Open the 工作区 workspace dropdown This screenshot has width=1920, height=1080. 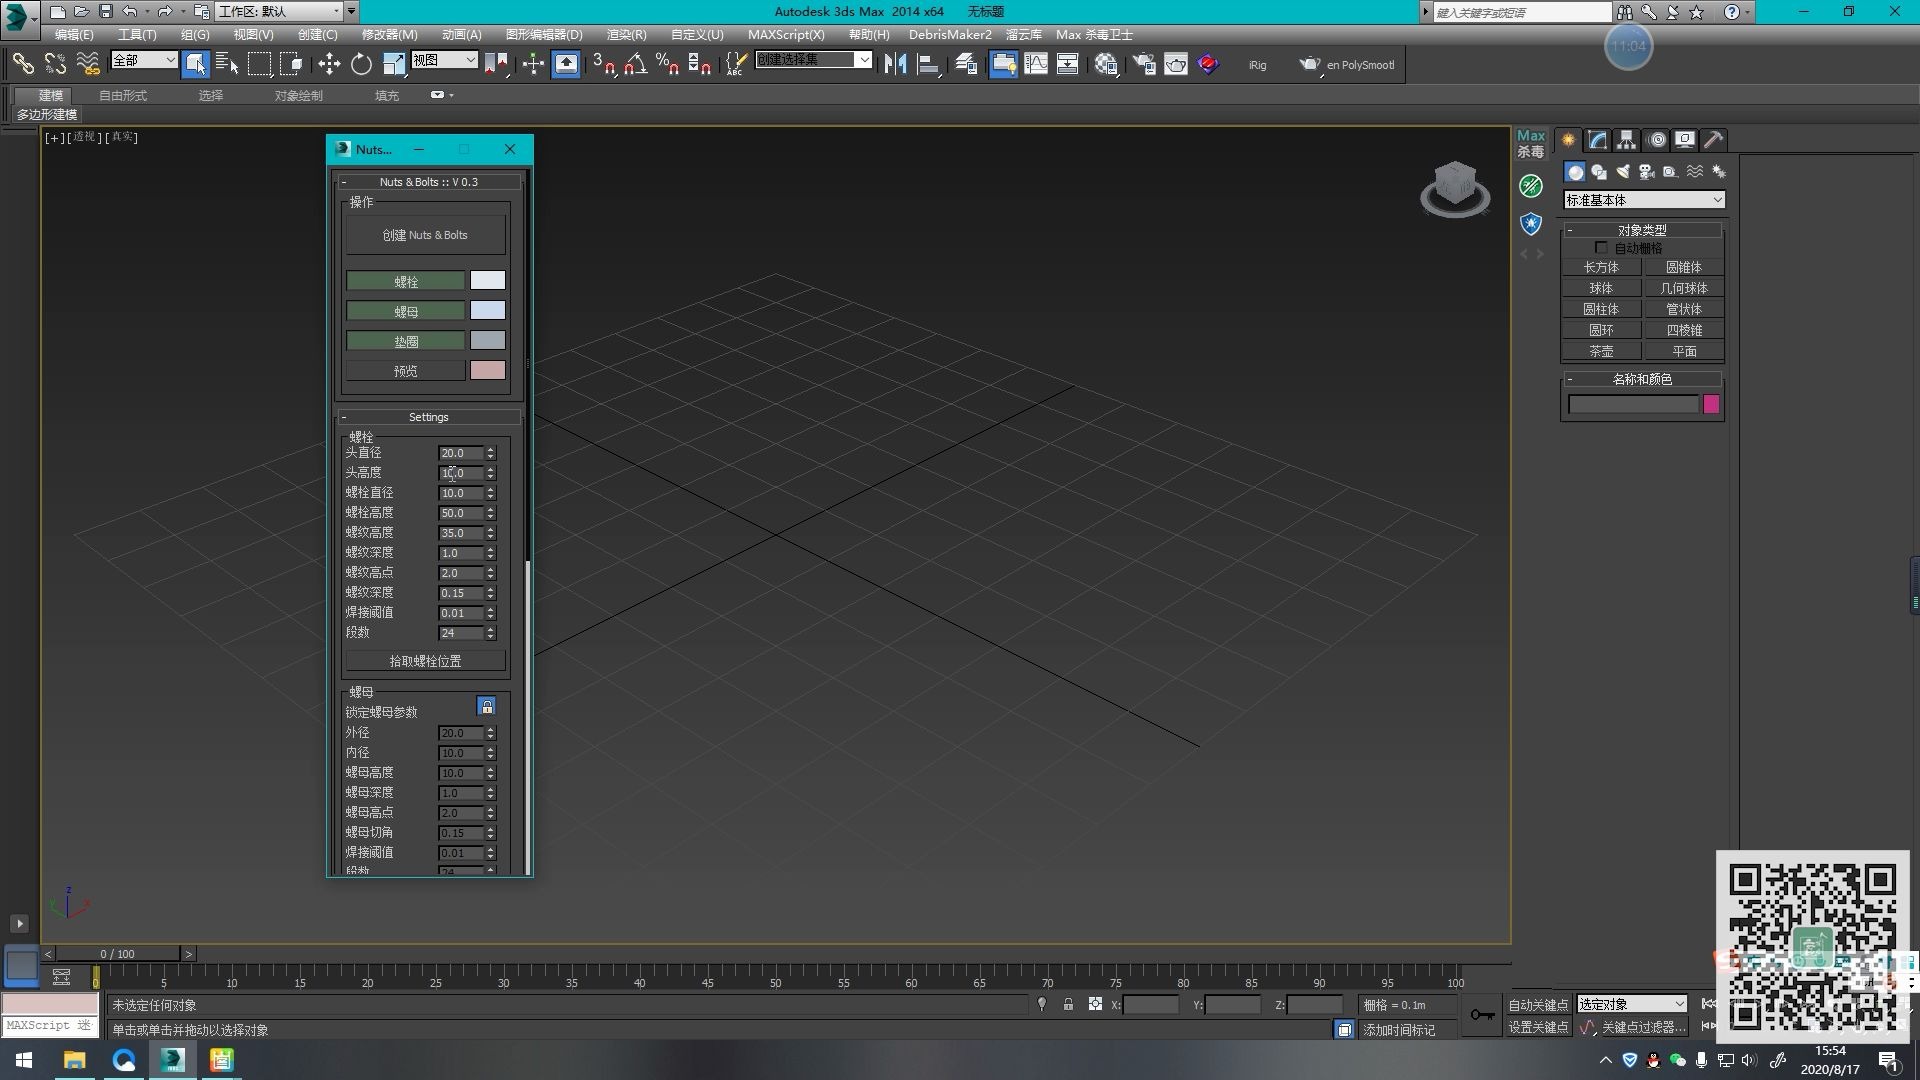(x=279, y=11)
